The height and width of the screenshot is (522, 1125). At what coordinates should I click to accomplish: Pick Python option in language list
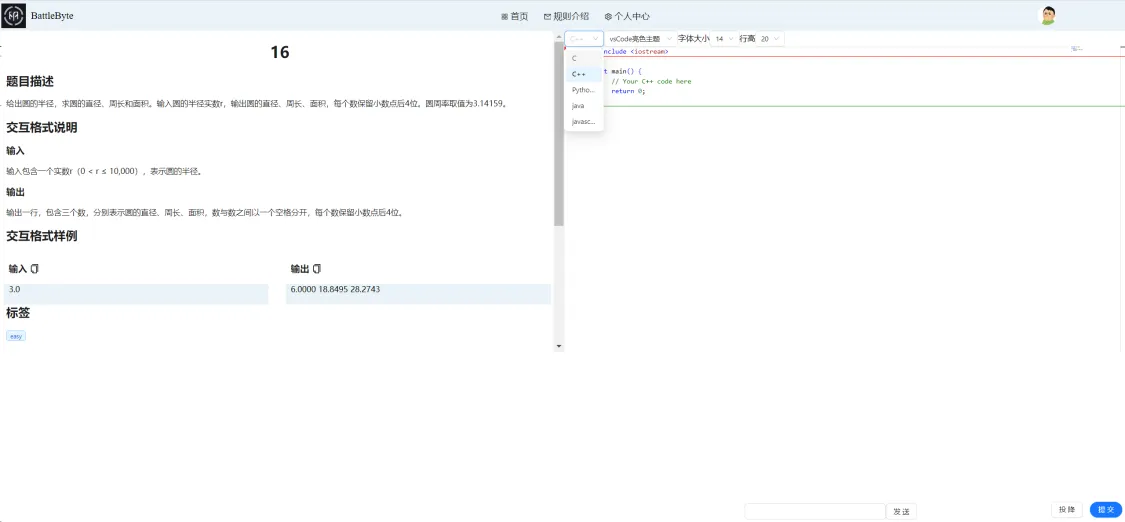tap(583, 90)
